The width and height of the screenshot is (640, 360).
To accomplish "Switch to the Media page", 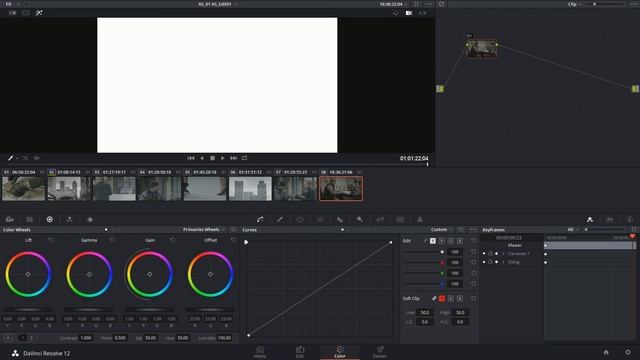I will (x=260, y=352).
